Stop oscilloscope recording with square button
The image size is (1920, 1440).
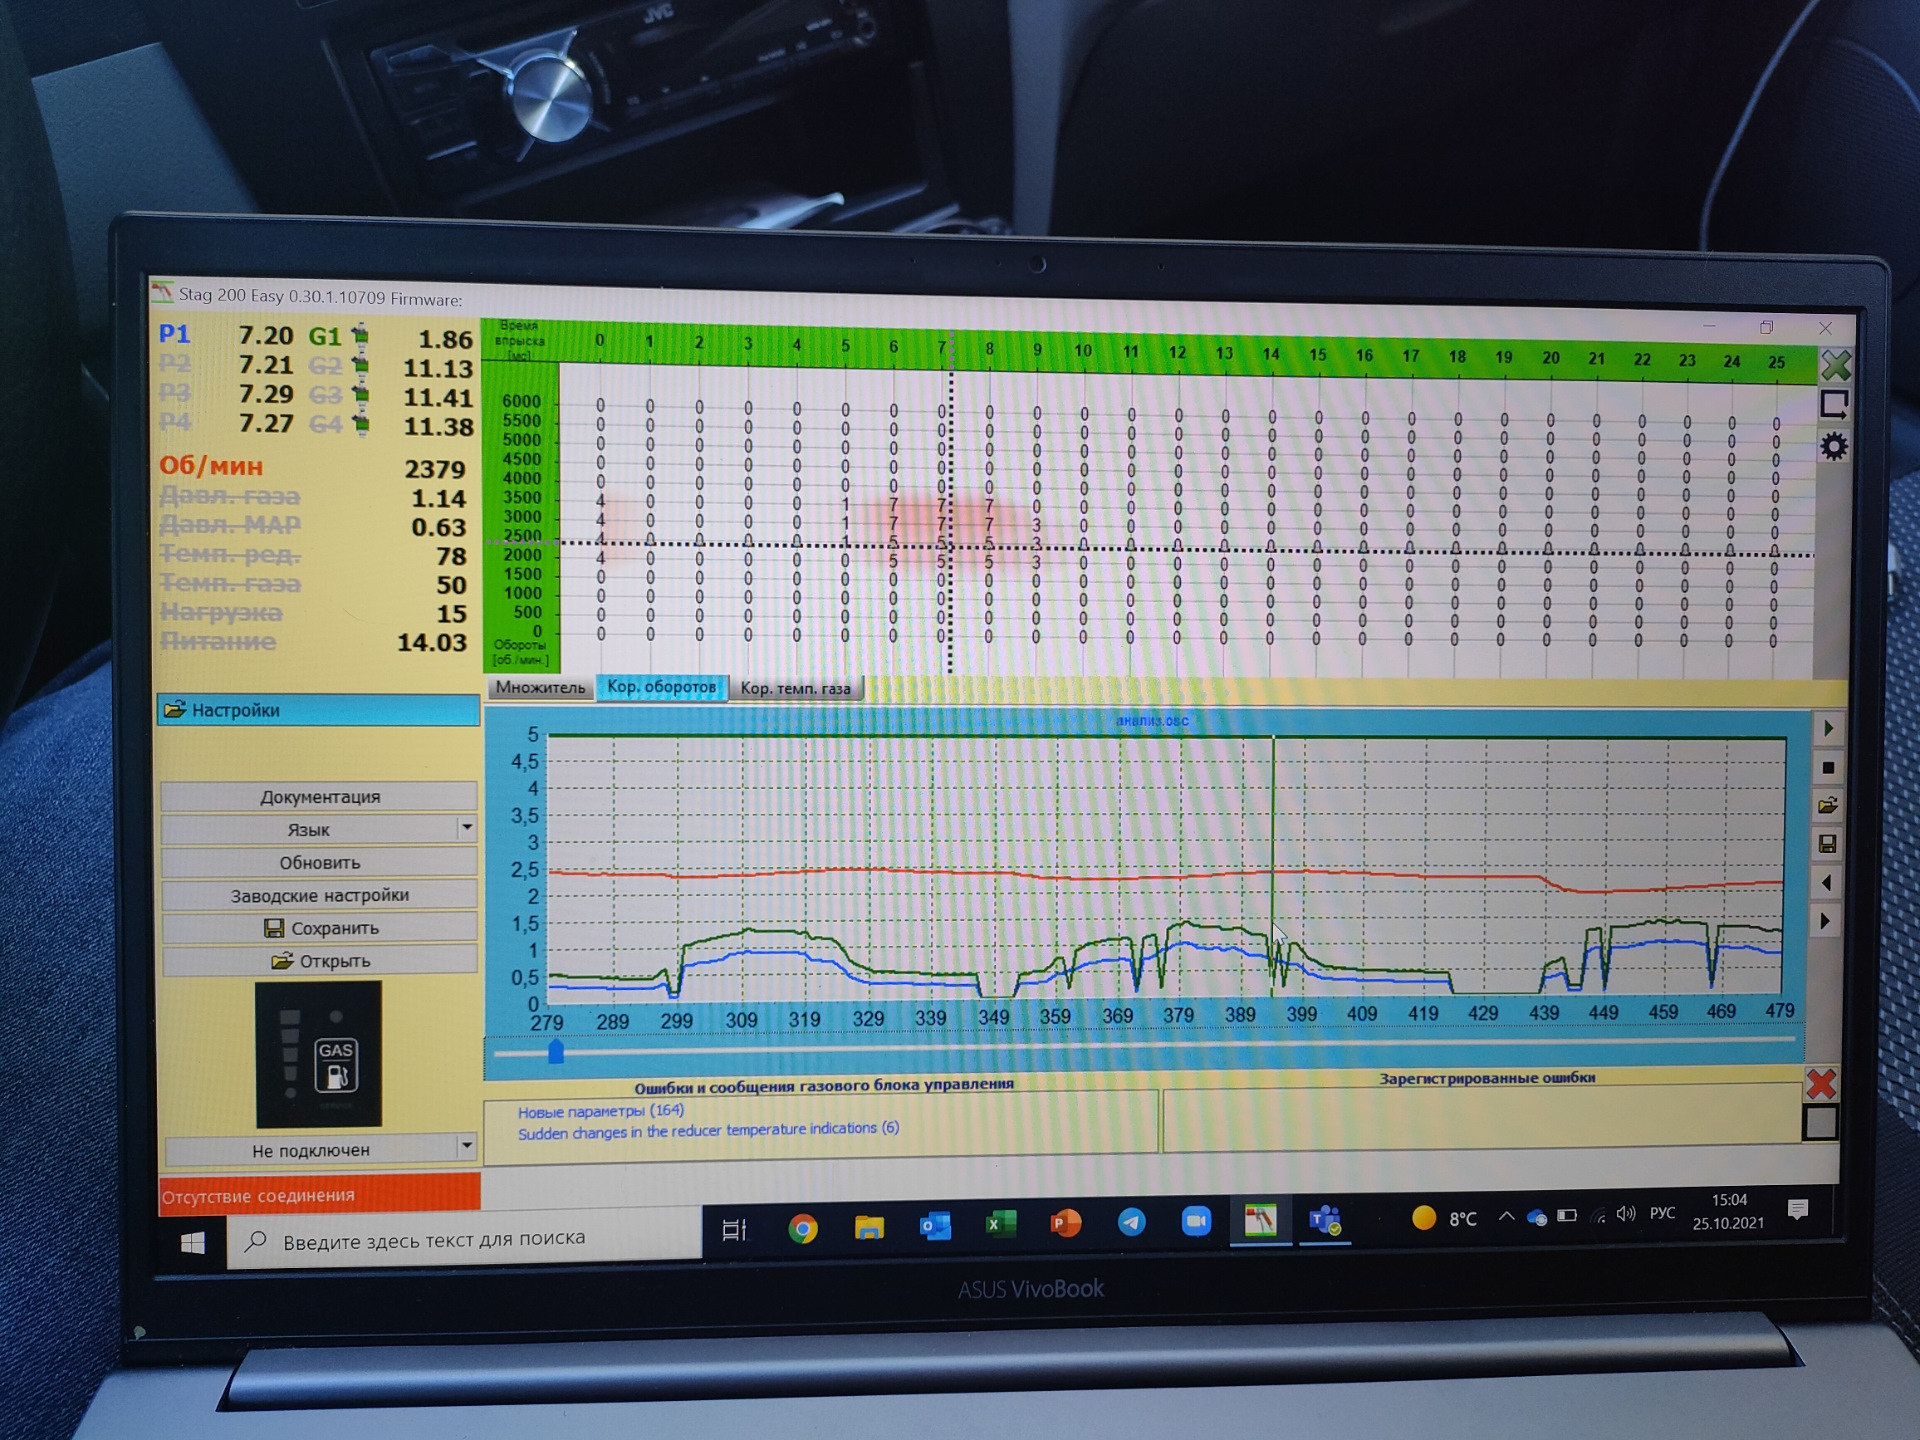pos(1828,768)
